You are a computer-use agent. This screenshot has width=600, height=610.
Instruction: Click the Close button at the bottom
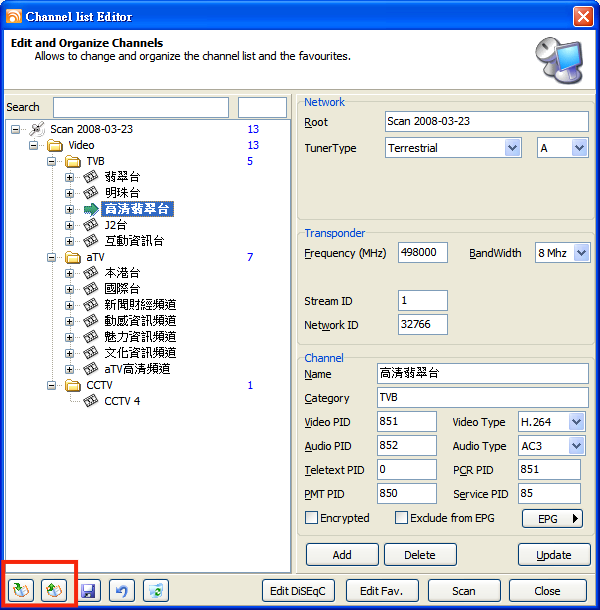click(548, 591)
